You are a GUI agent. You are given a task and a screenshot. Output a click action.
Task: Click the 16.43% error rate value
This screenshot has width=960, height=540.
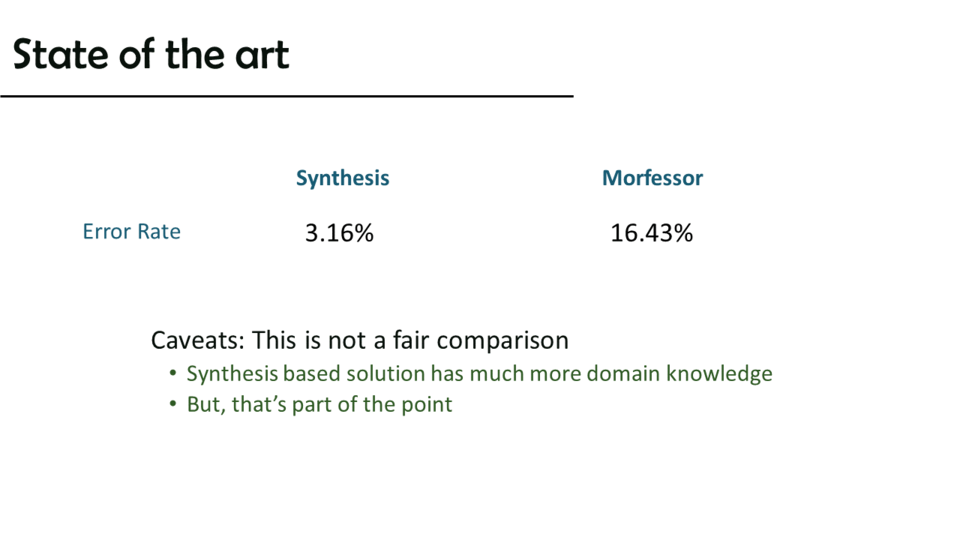point(651,234)
